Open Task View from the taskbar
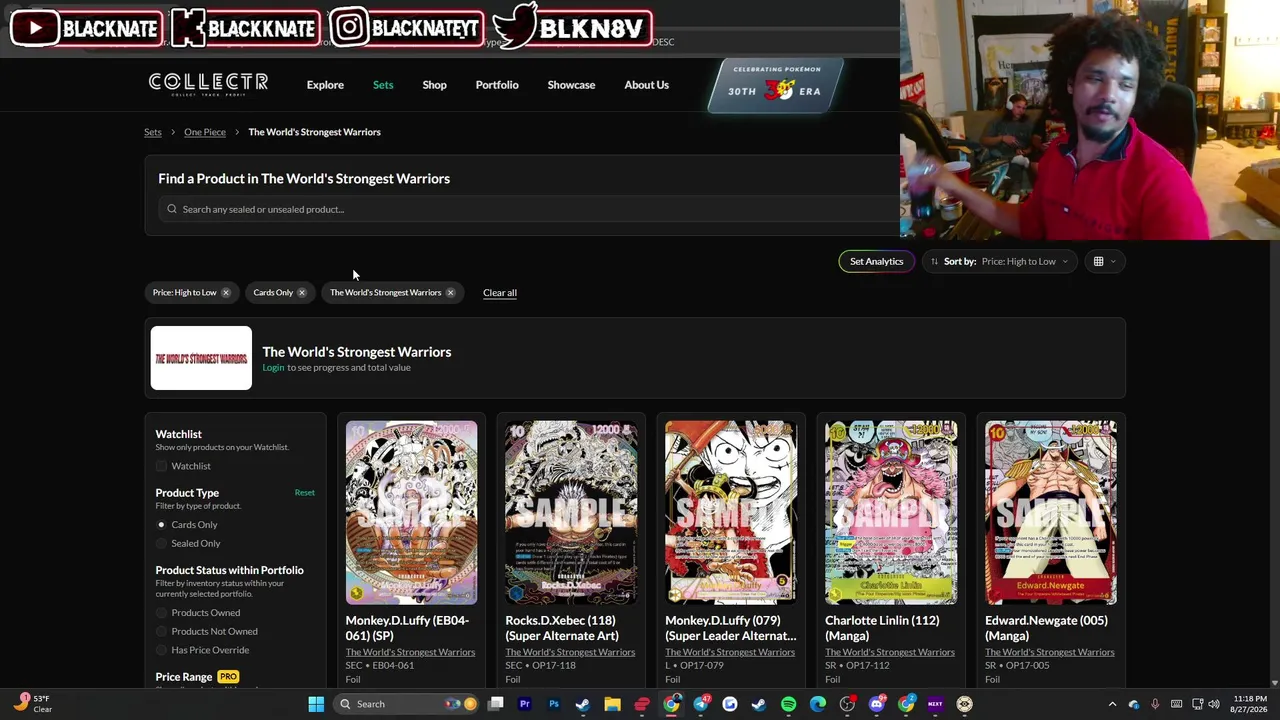This screenshot has height=720, width=1280. click(495, 704)
